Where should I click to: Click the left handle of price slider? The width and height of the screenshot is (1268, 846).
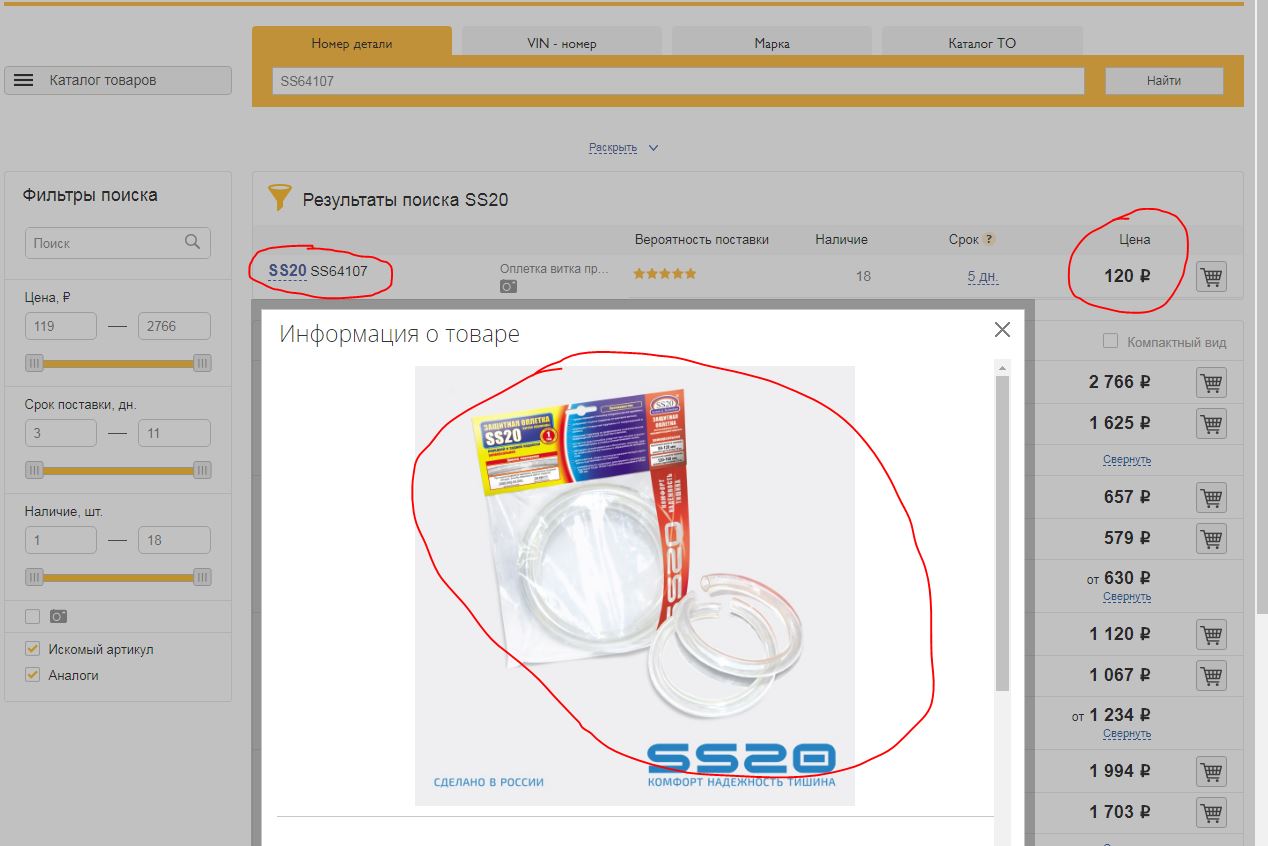pos(35,363)
